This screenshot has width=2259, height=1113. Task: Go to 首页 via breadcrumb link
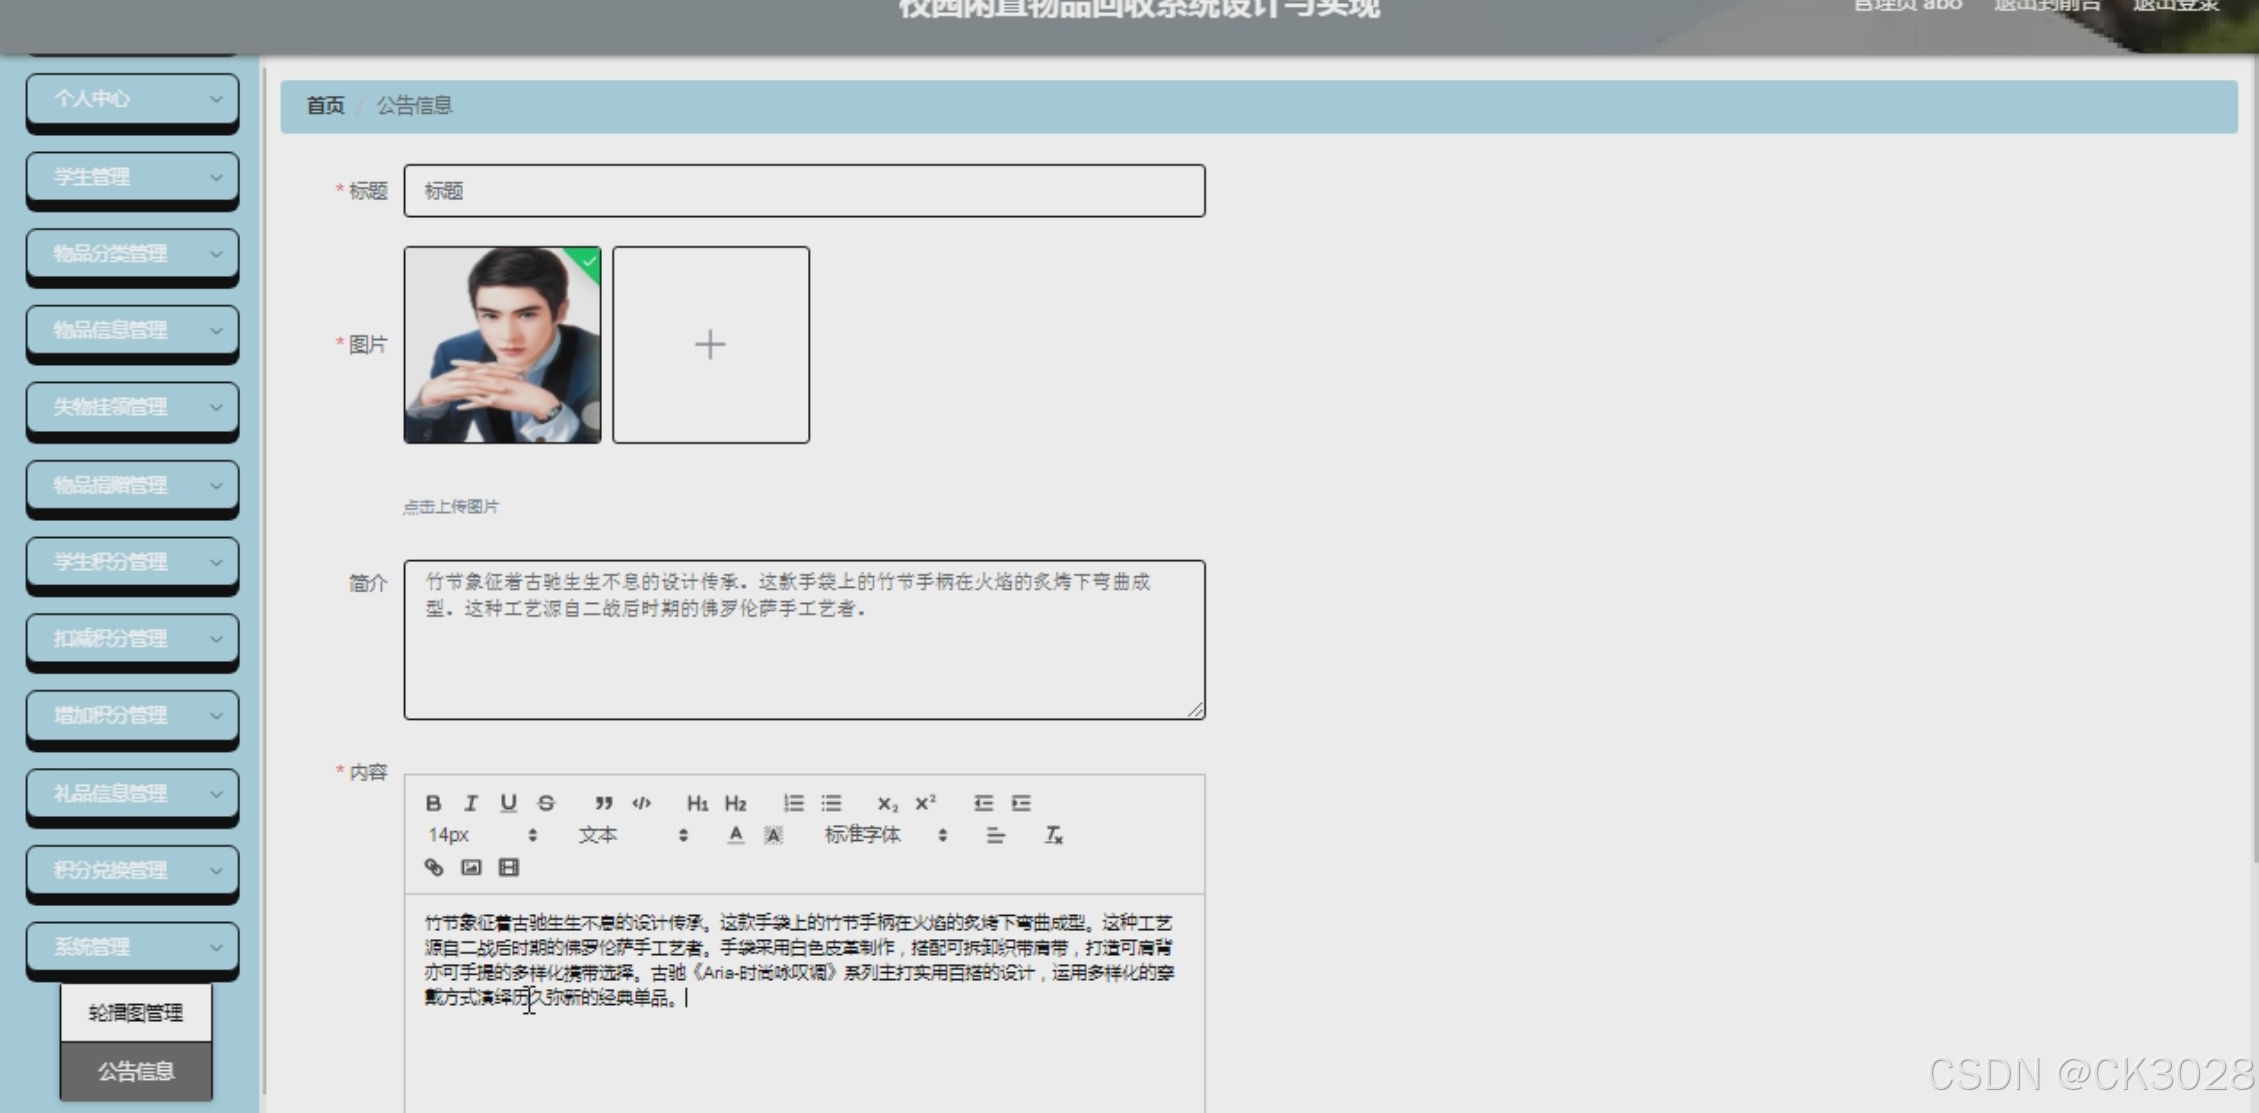[x=325, y=105]
